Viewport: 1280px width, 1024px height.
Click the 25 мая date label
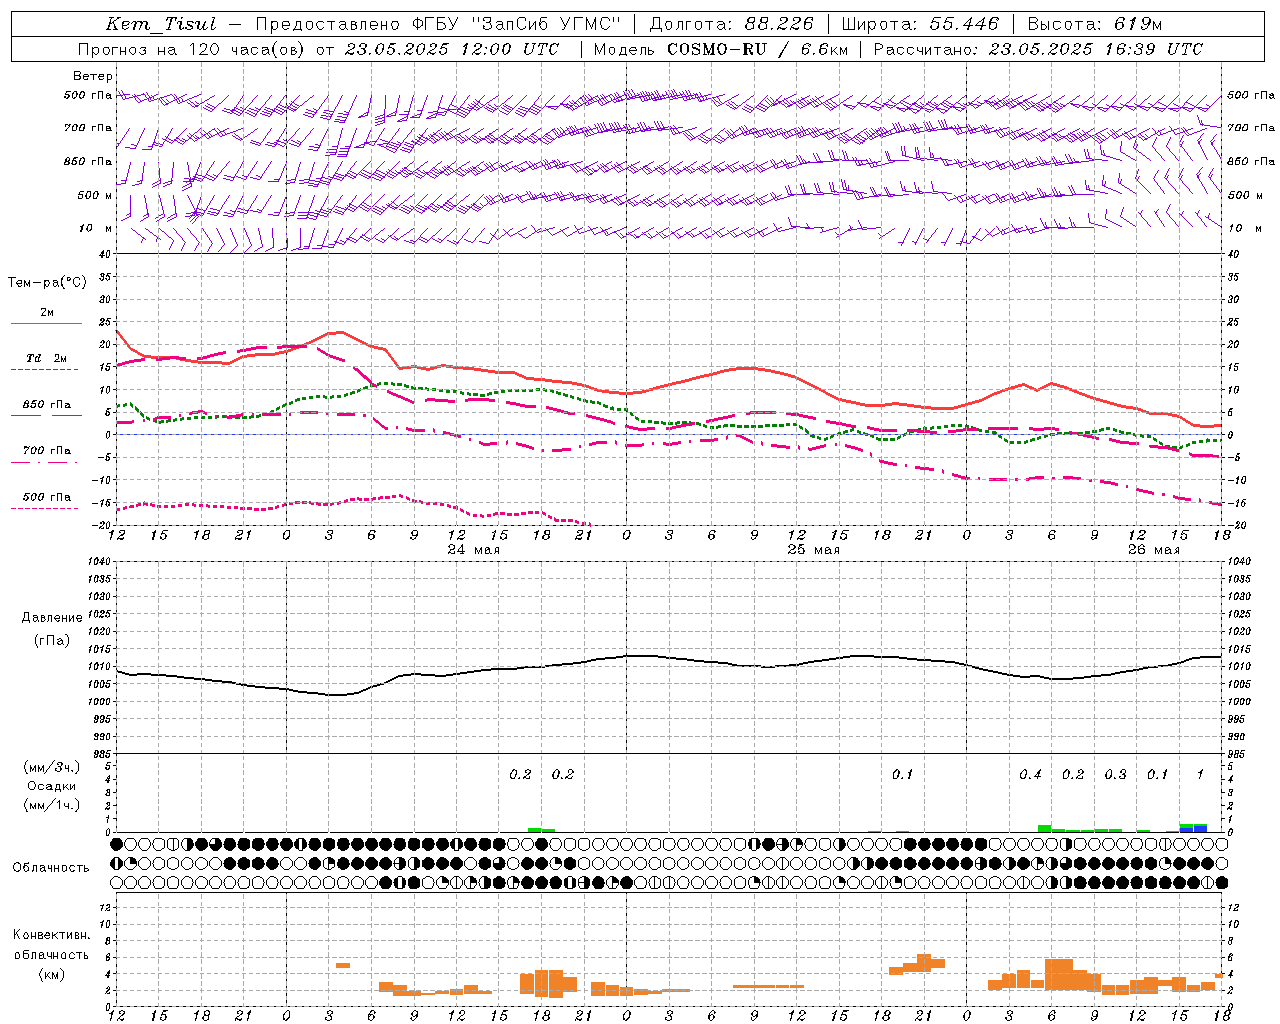pos(813,550)
